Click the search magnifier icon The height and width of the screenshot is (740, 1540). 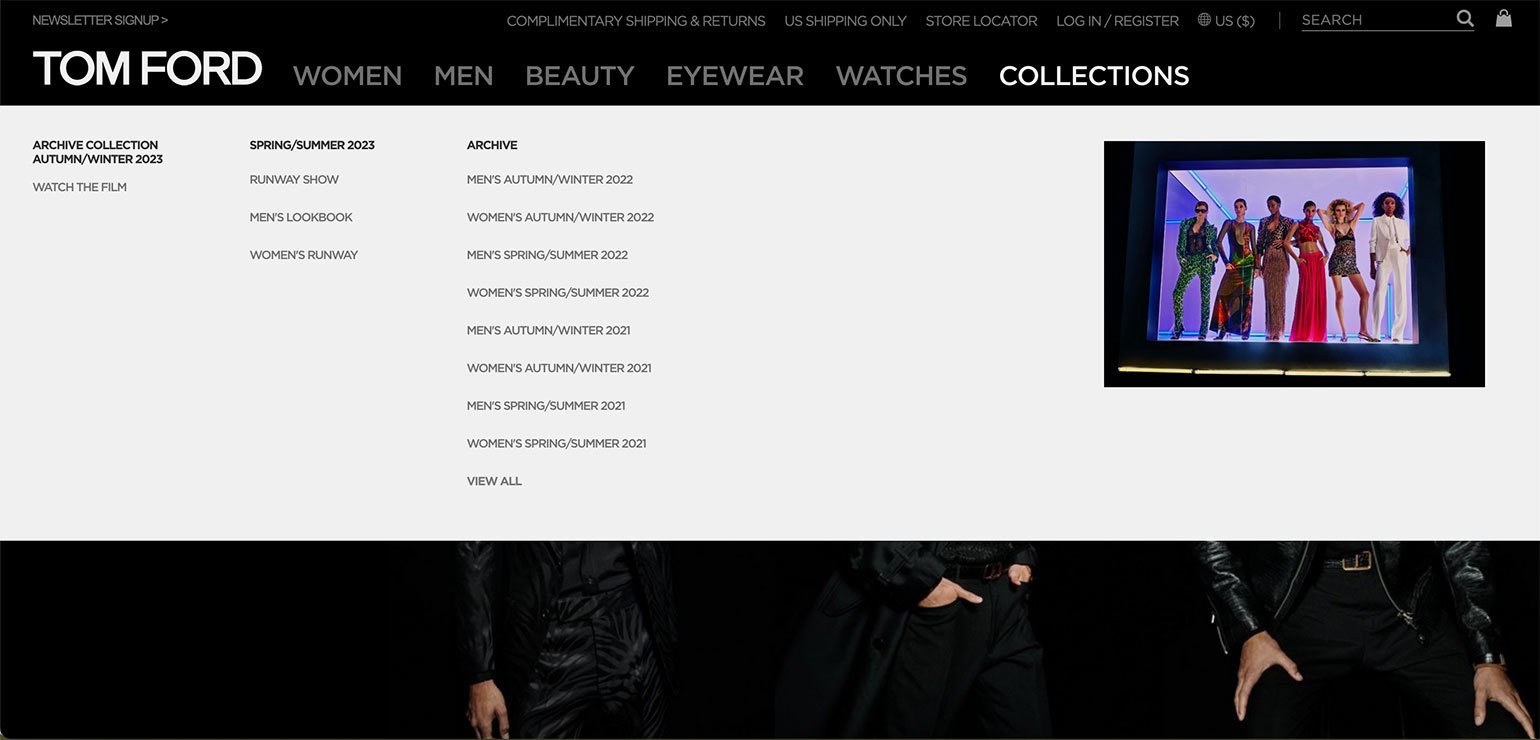pyautogui.click(x=1465, y=19)
